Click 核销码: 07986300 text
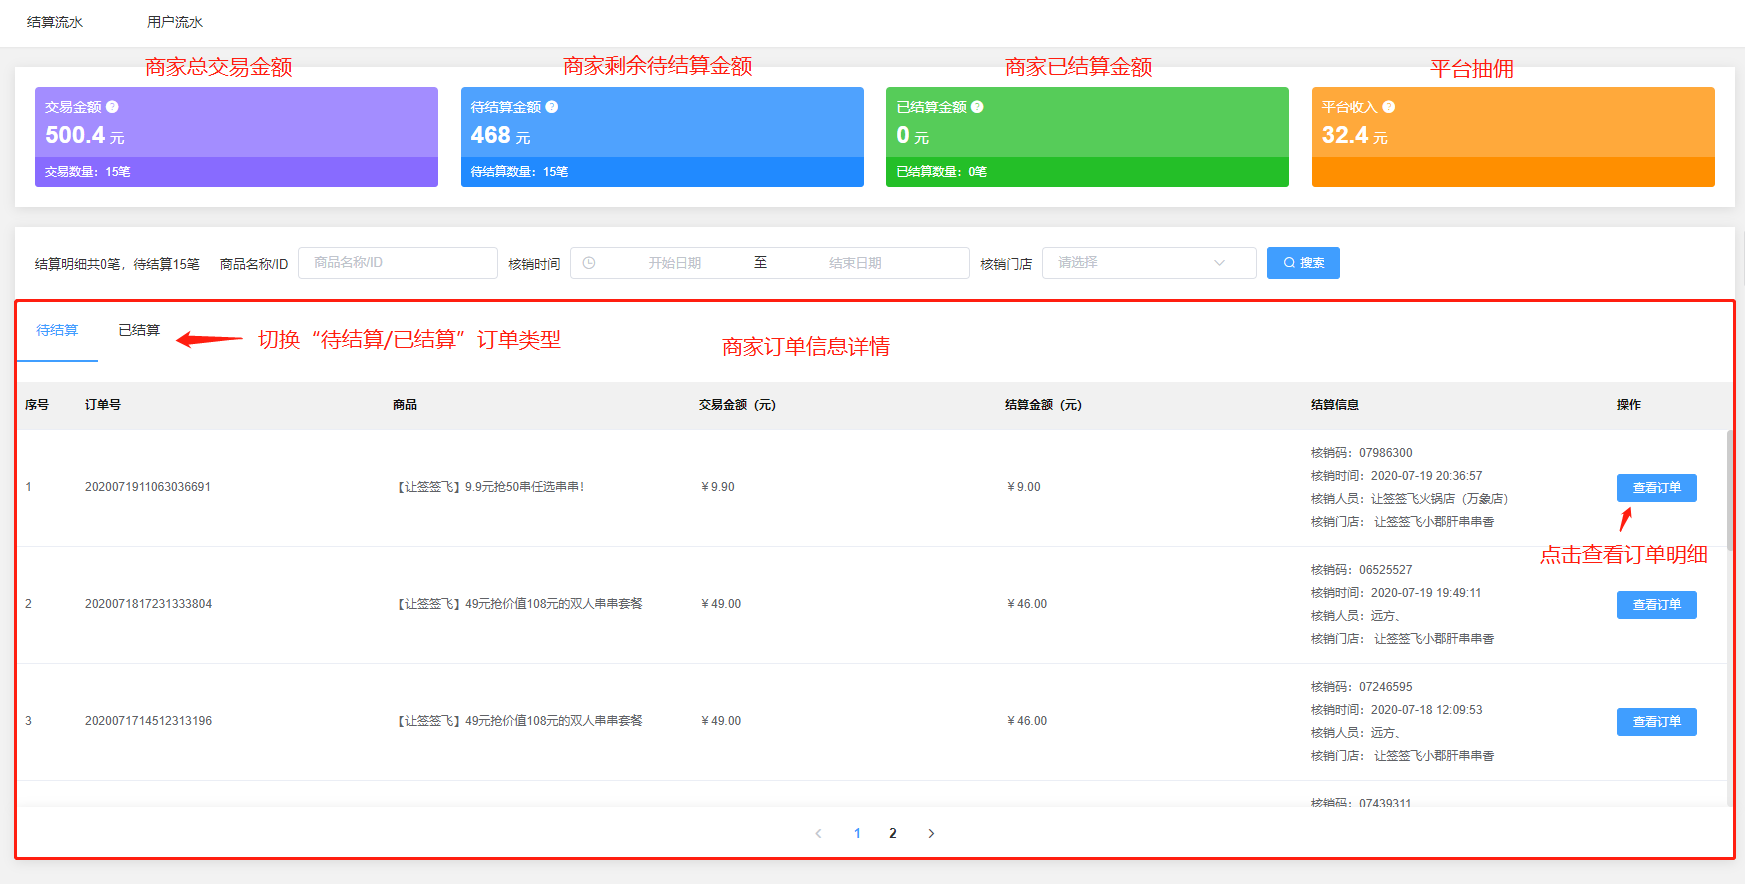The height and width of the screenshot is (884, 1745). pyautogui.click(x=1362, y=453)
